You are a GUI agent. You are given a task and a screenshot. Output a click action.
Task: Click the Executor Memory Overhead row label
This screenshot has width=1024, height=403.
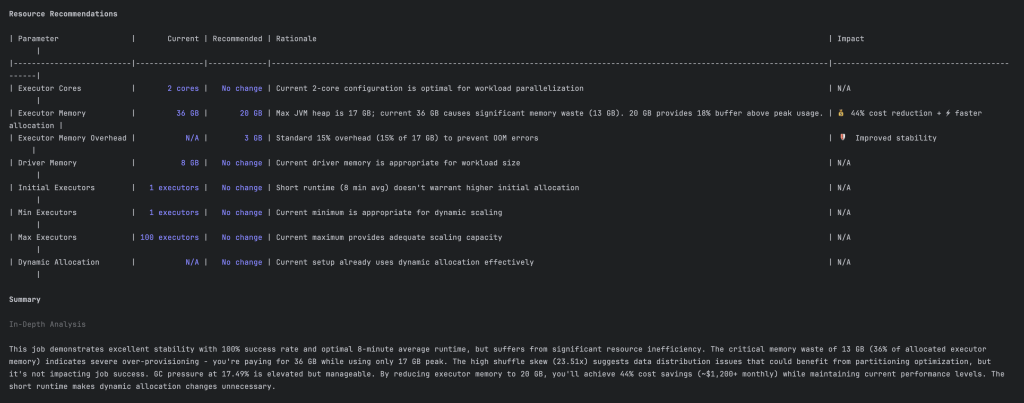tap(72, 138)
